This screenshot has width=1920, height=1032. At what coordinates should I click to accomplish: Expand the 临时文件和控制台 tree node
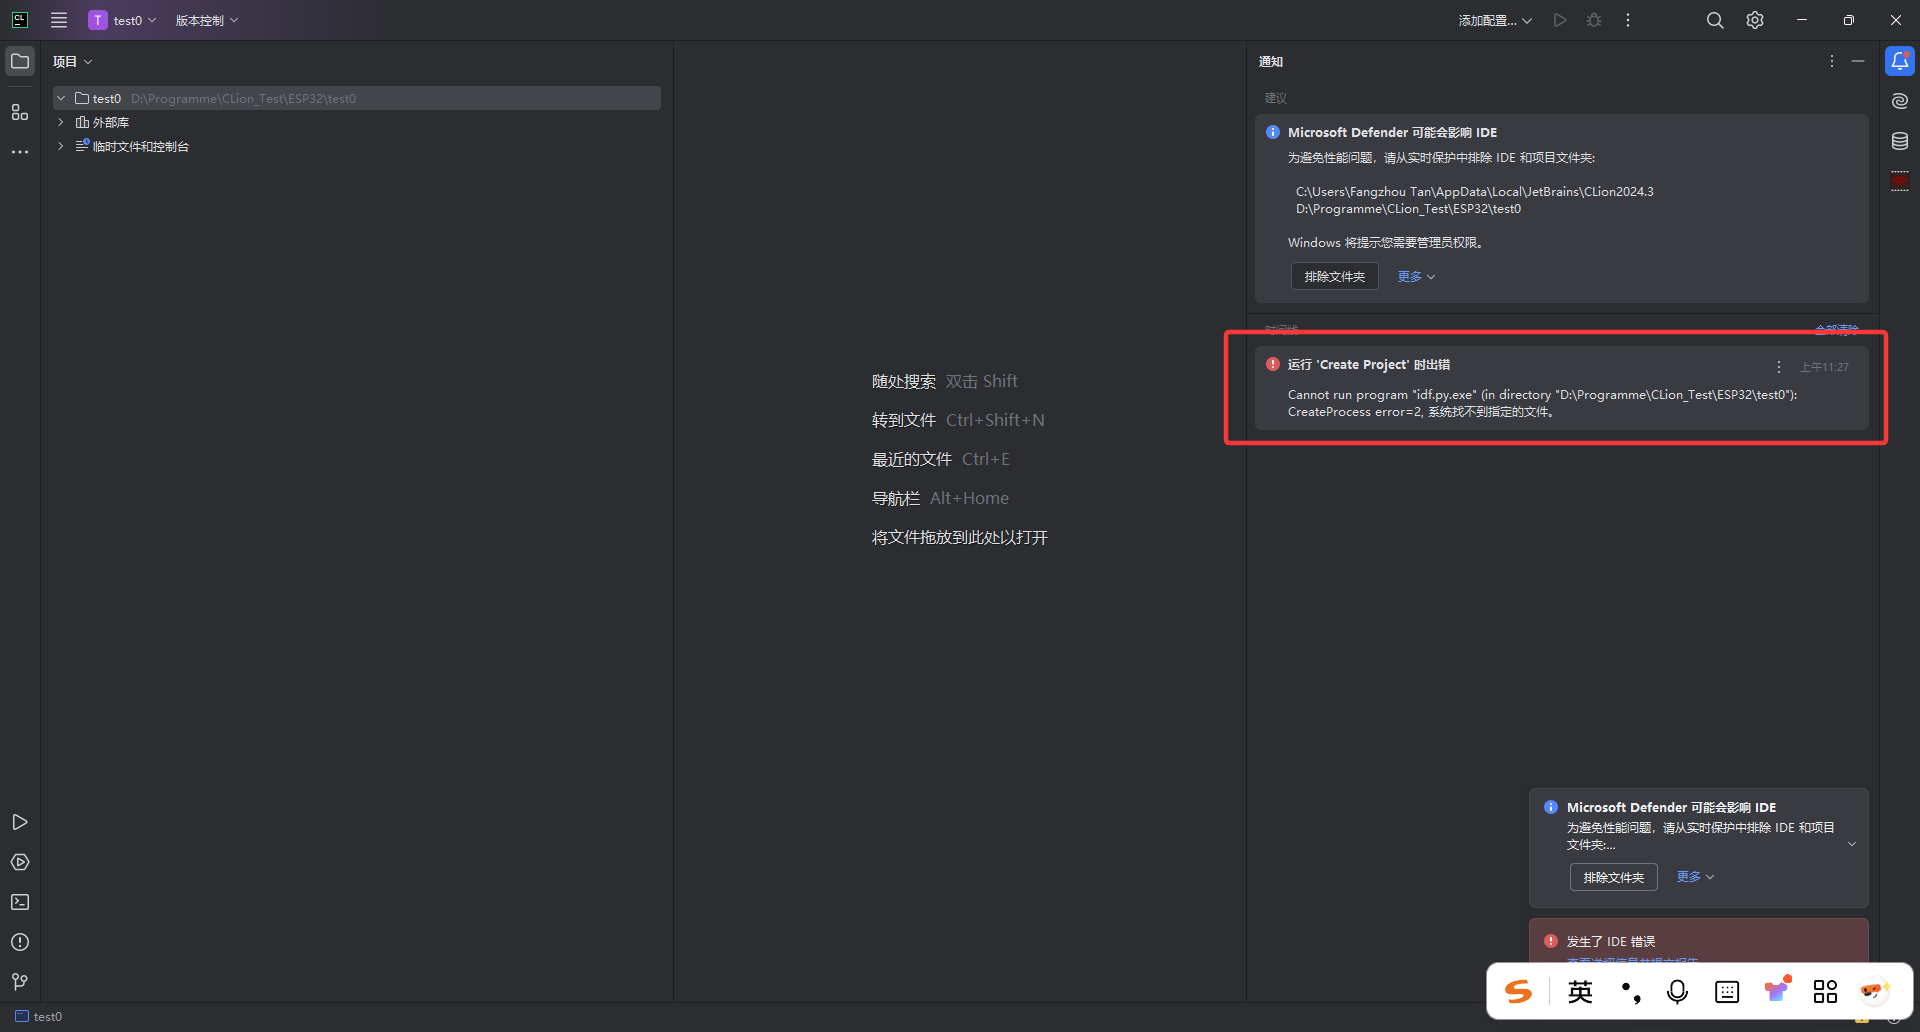pos(61,146)
